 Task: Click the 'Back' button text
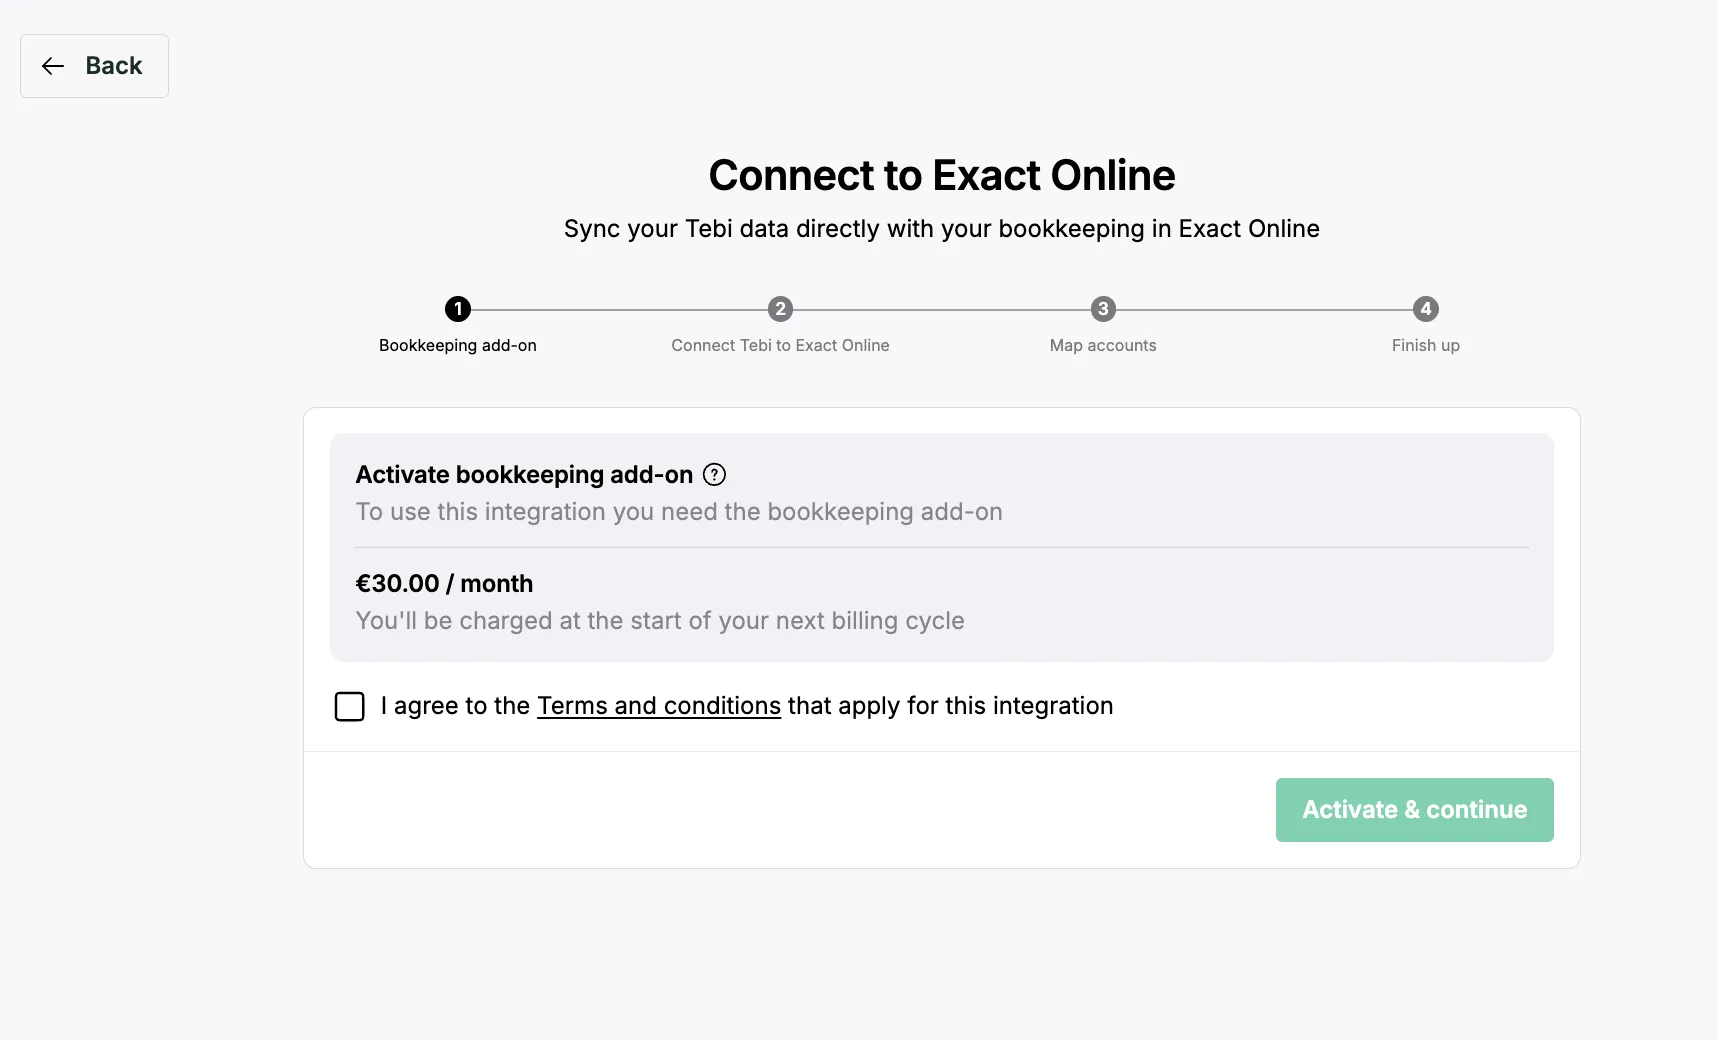click(114, 66)
